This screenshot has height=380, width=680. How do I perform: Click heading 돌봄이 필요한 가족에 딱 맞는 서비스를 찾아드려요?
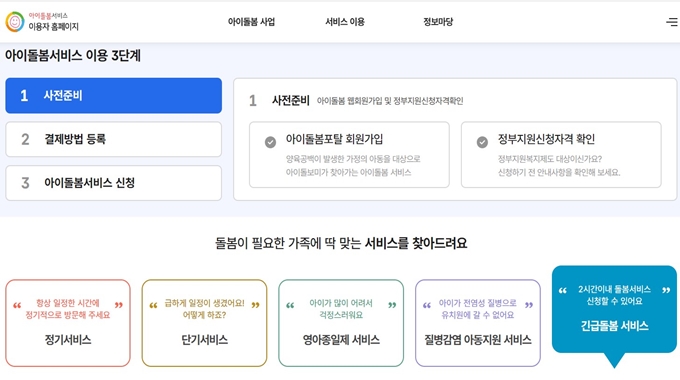(341, 243)
